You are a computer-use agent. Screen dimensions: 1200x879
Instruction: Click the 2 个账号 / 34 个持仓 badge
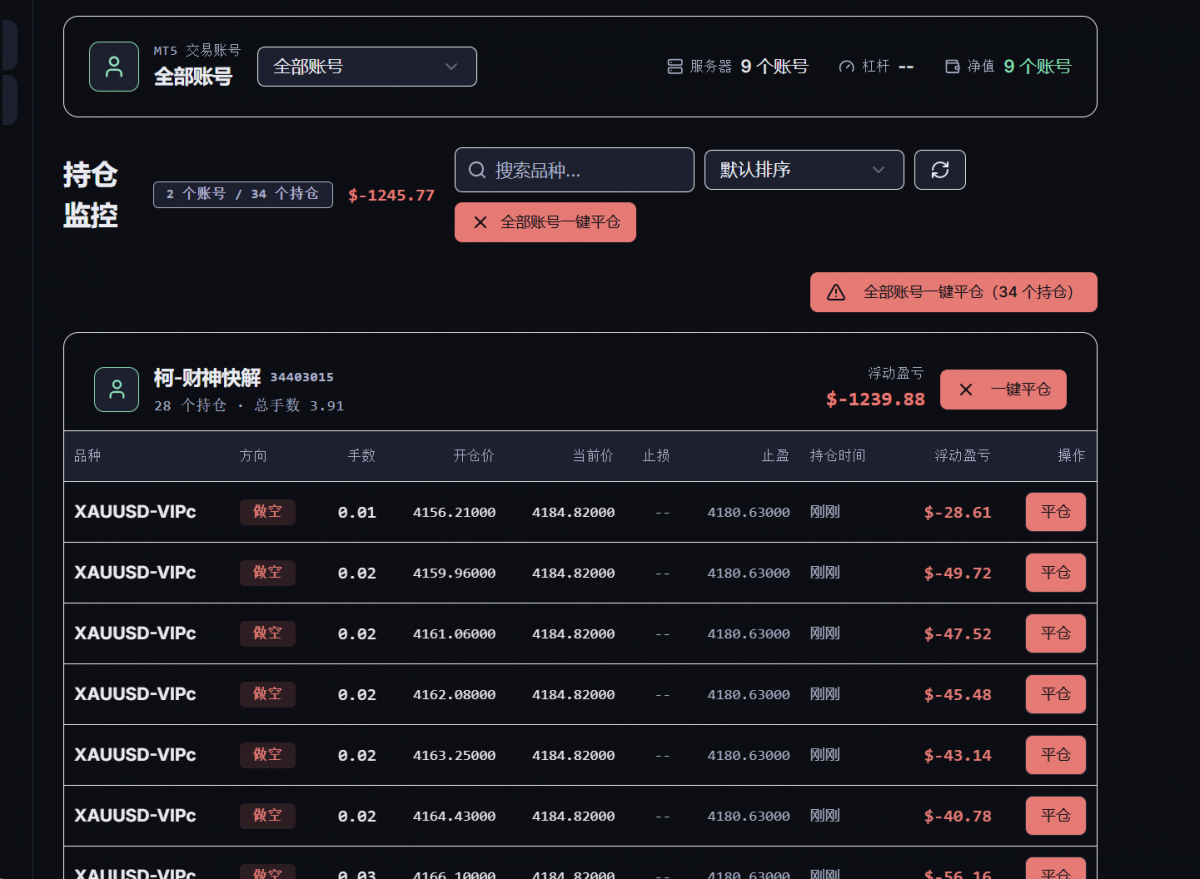pyautogui.click(x=243, y=194)
